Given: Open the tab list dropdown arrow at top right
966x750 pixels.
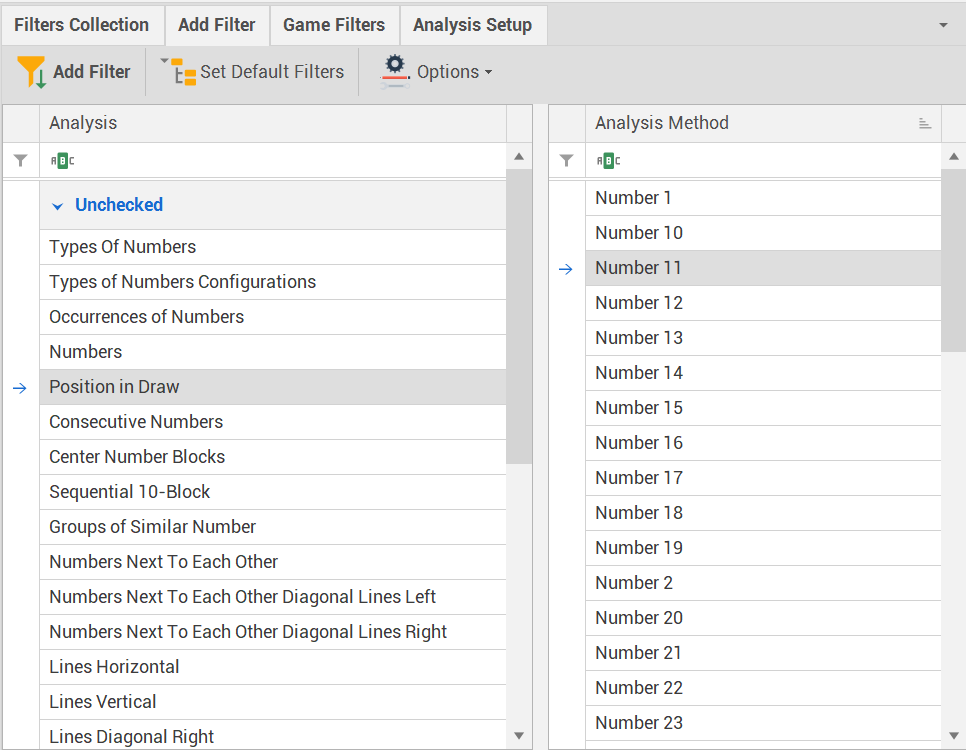Looking at the screenshot, I should (943, 25).
